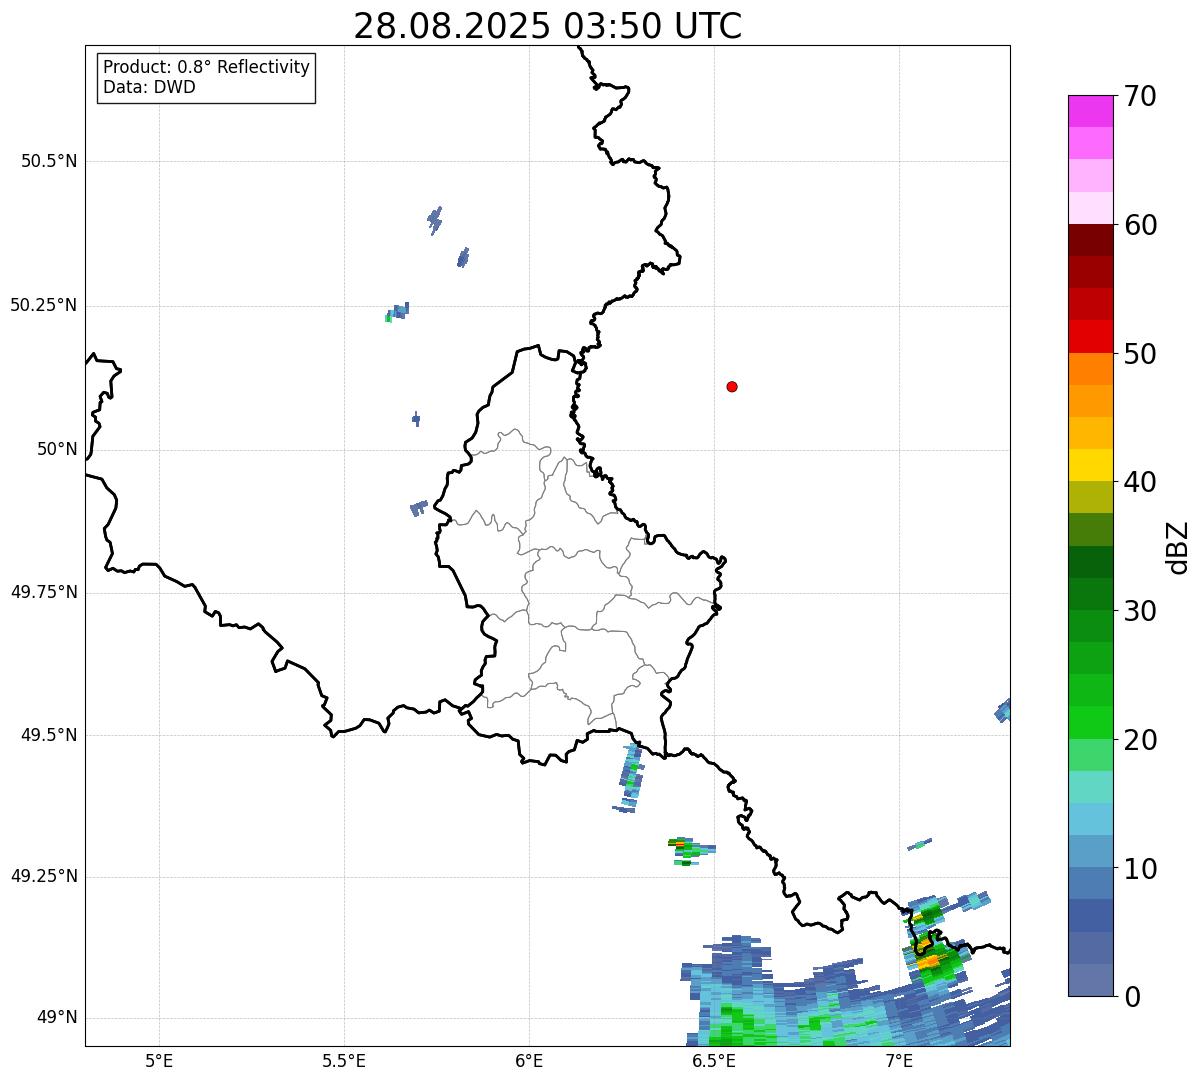Screen dimensions: 1202x1081
Task: Click the 'Product: 0.8° Reflectivity' label
Action: (x=207, y=67)
